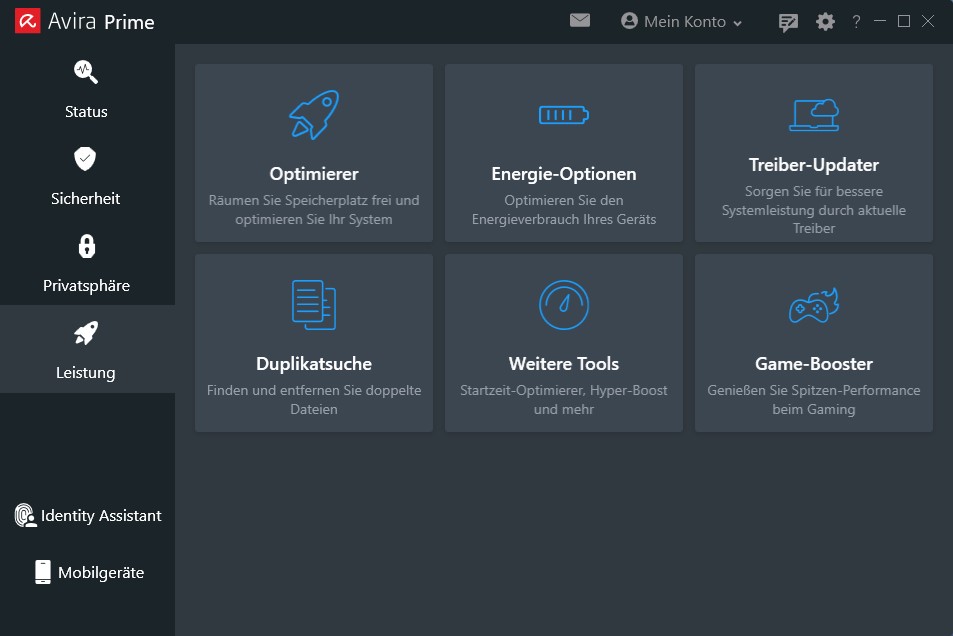Click the speedometer icon for Weitere Tools
Screen dimensions: 953x636
564,305
